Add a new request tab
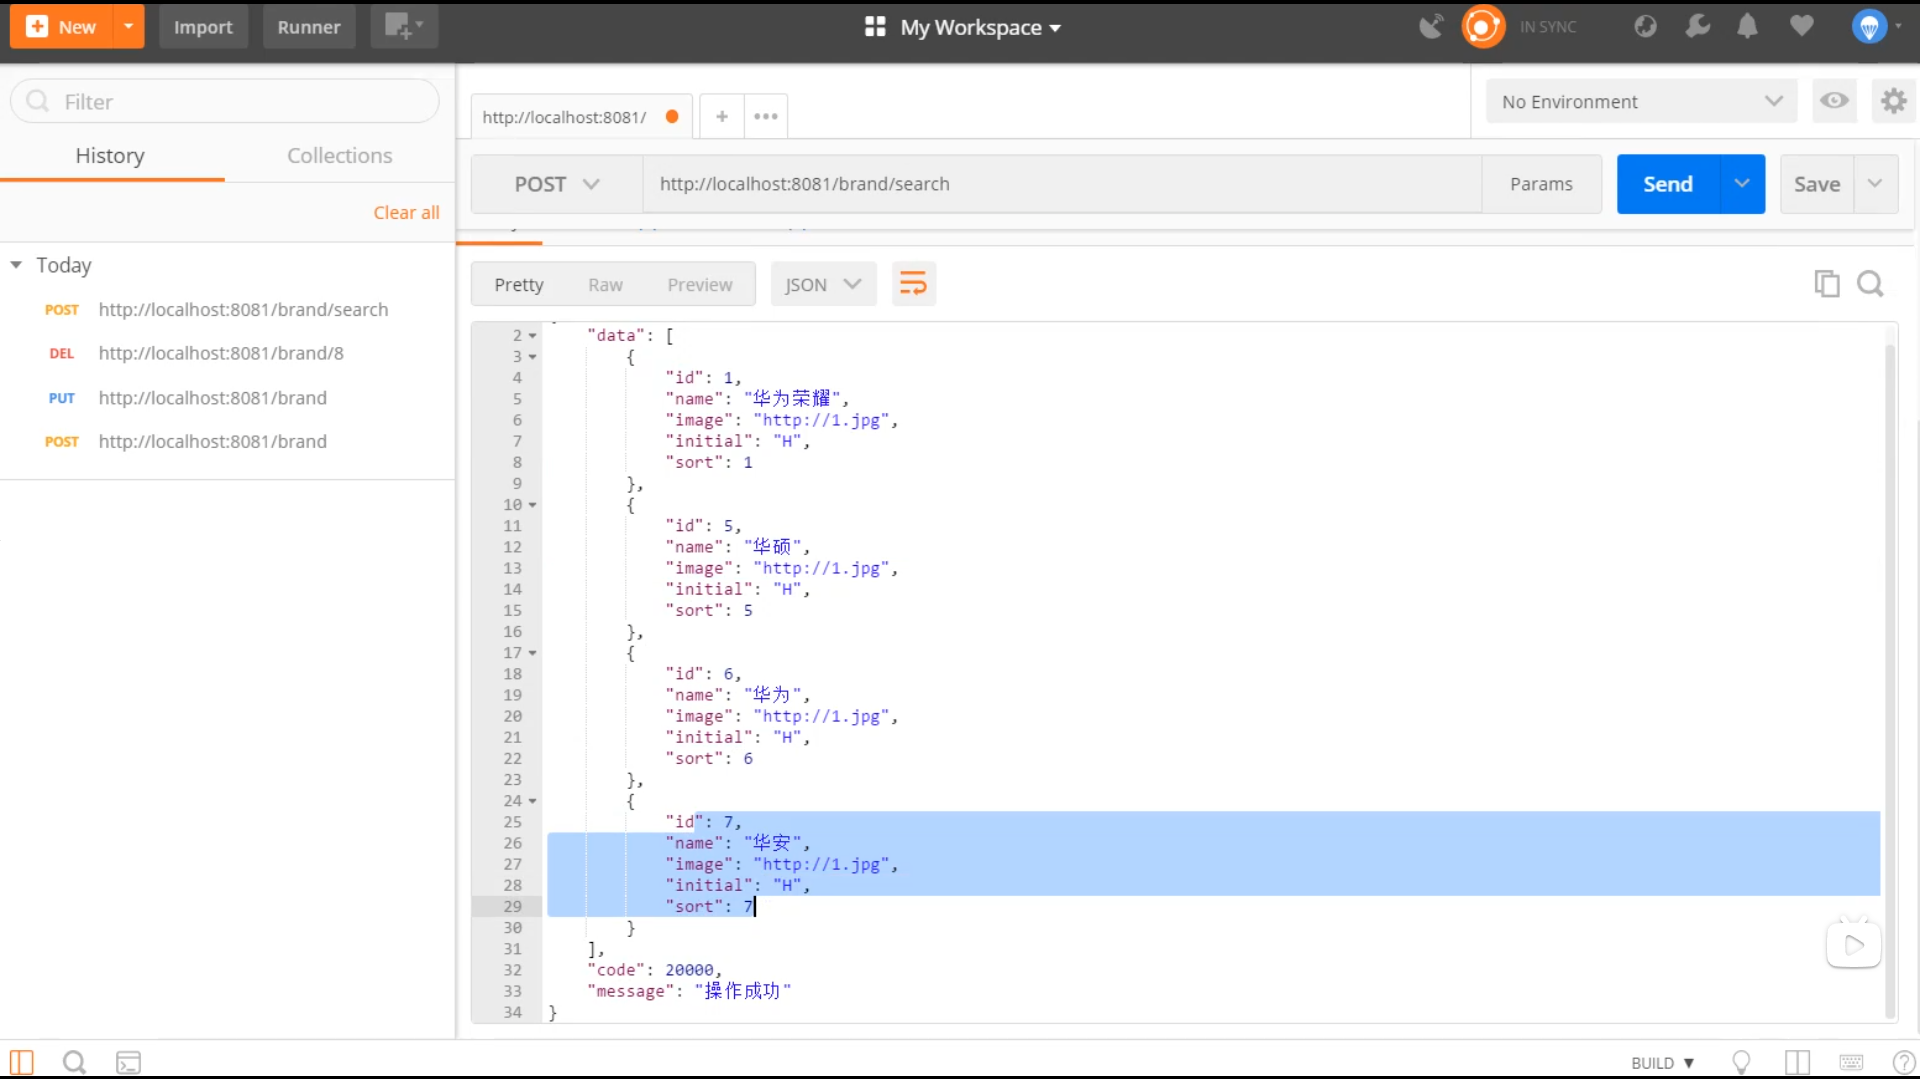Image resolution: width=1920 pixels, height=1079 pixels. (x=722, y=116)
